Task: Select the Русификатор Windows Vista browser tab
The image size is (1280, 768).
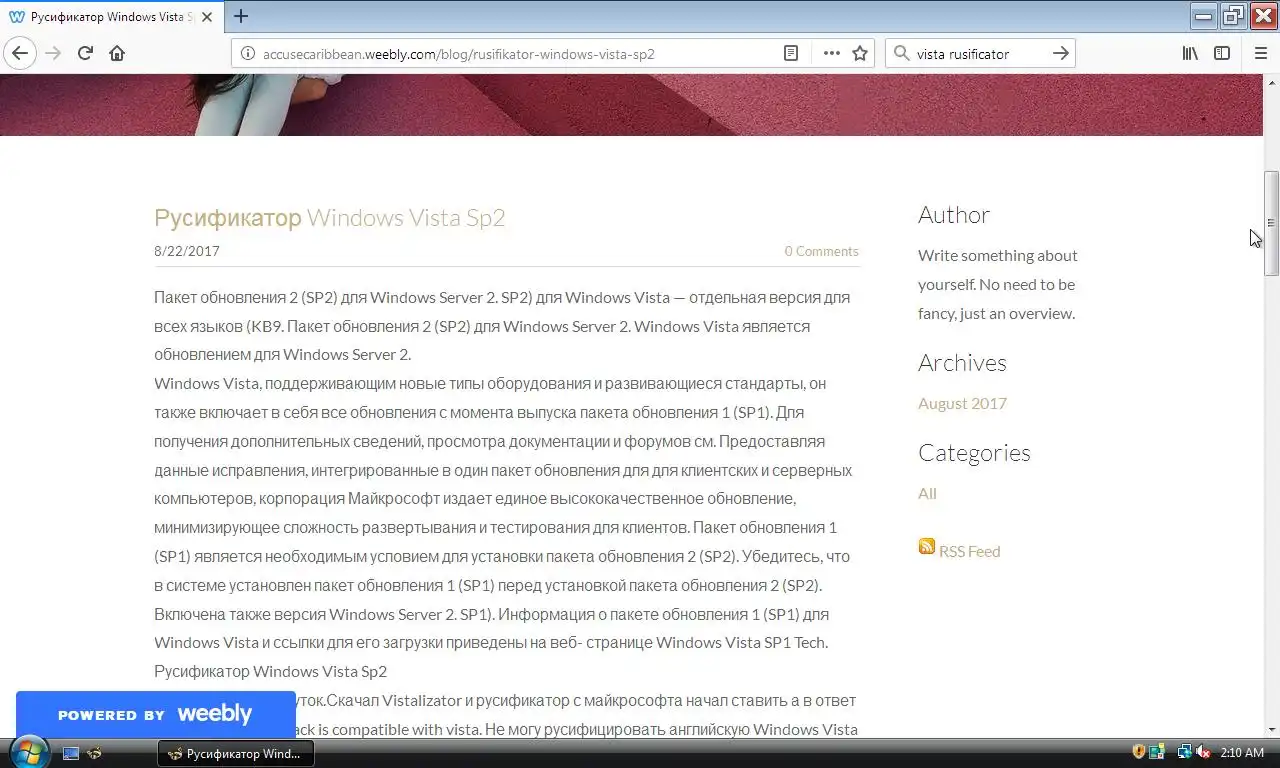Action: pyautogui.click(x=111, y=17)
